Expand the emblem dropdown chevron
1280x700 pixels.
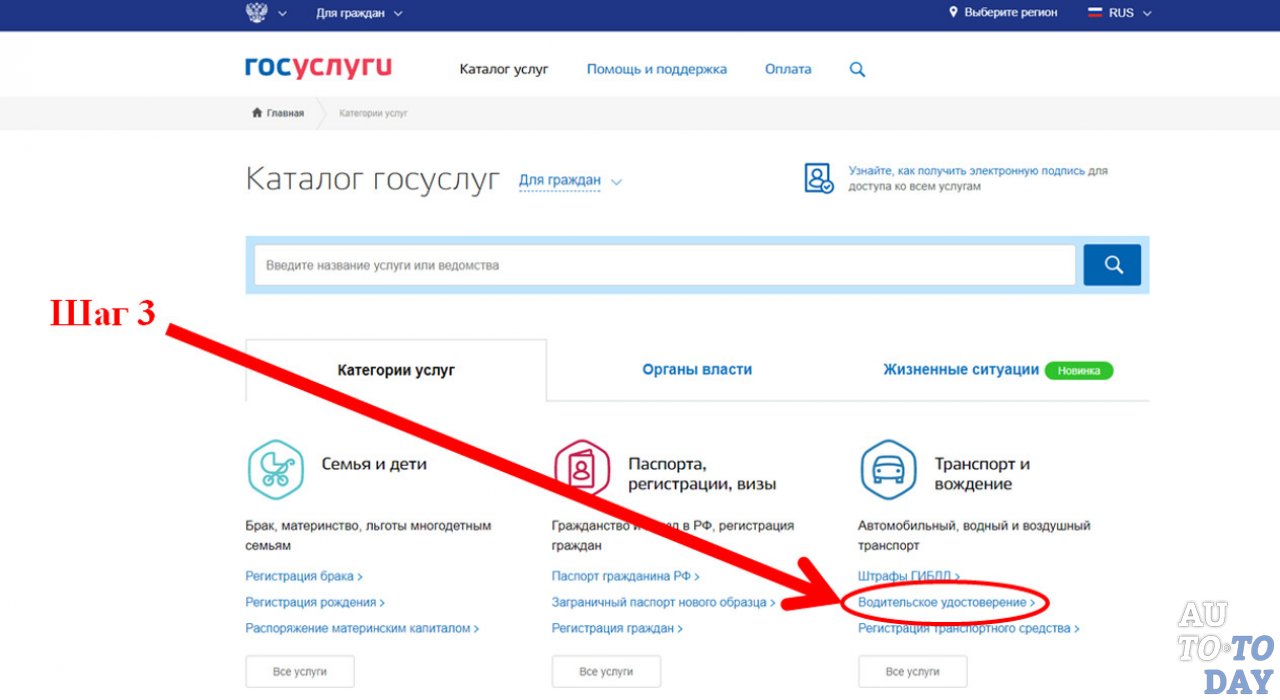[x=282, y=13]
